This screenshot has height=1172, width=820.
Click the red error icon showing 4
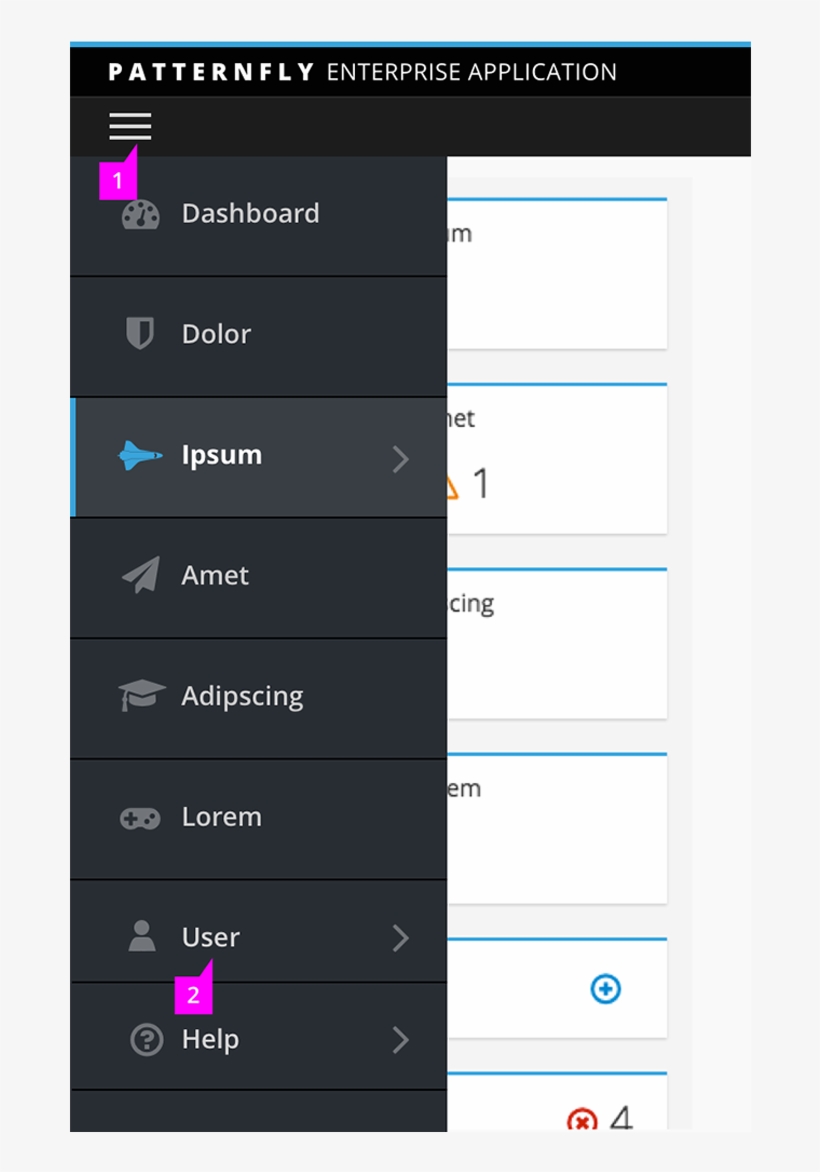tap(581, 1122)
